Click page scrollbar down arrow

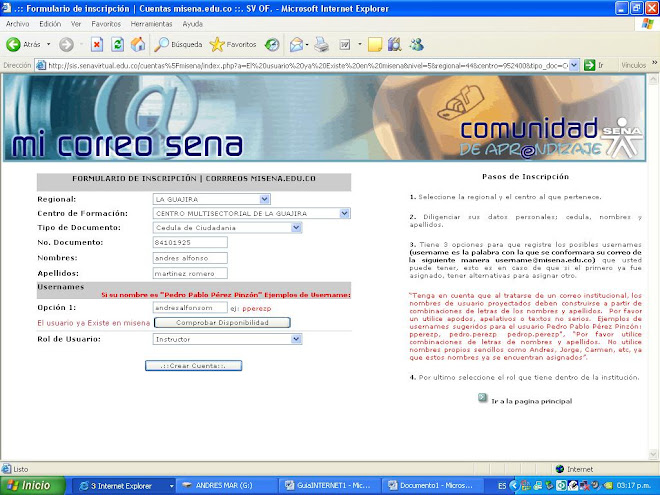pos(653,454)
